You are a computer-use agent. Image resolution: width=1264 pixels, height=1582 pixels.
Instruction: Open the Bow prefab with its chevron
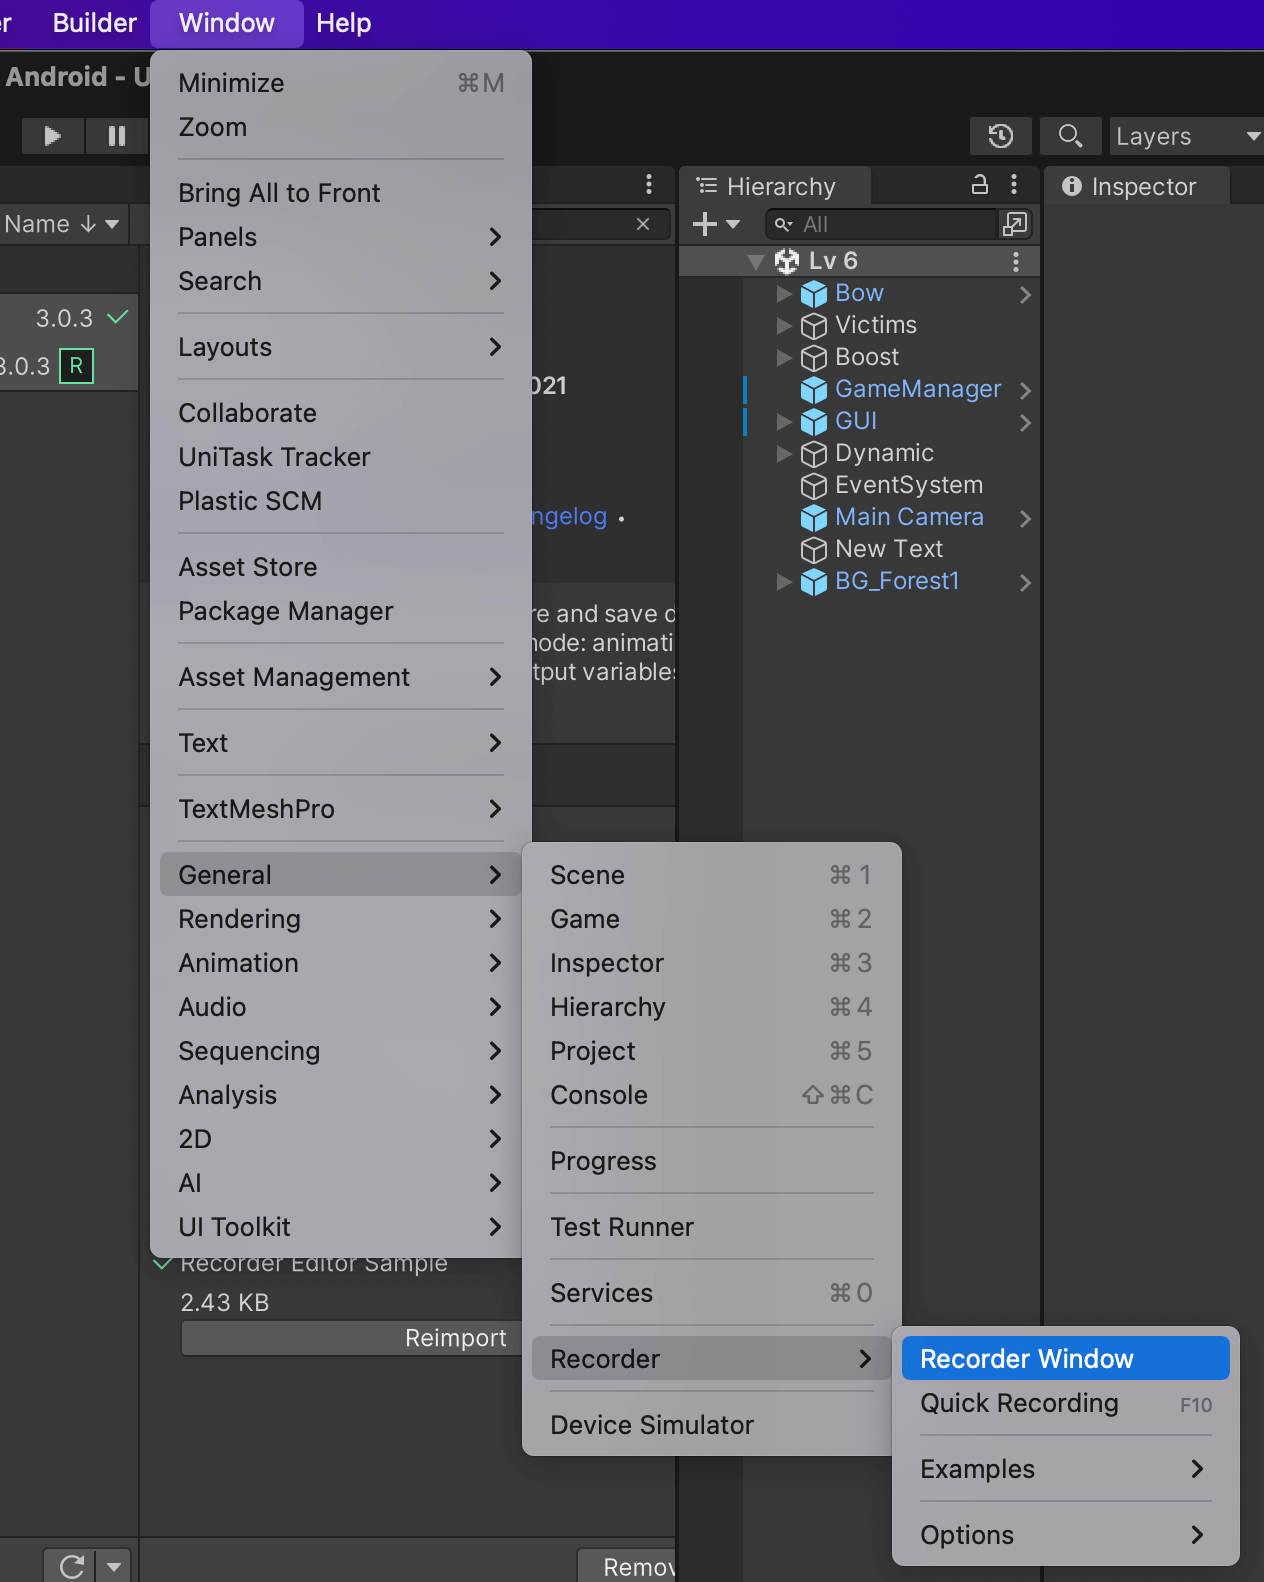click(x=1025, y=295)
